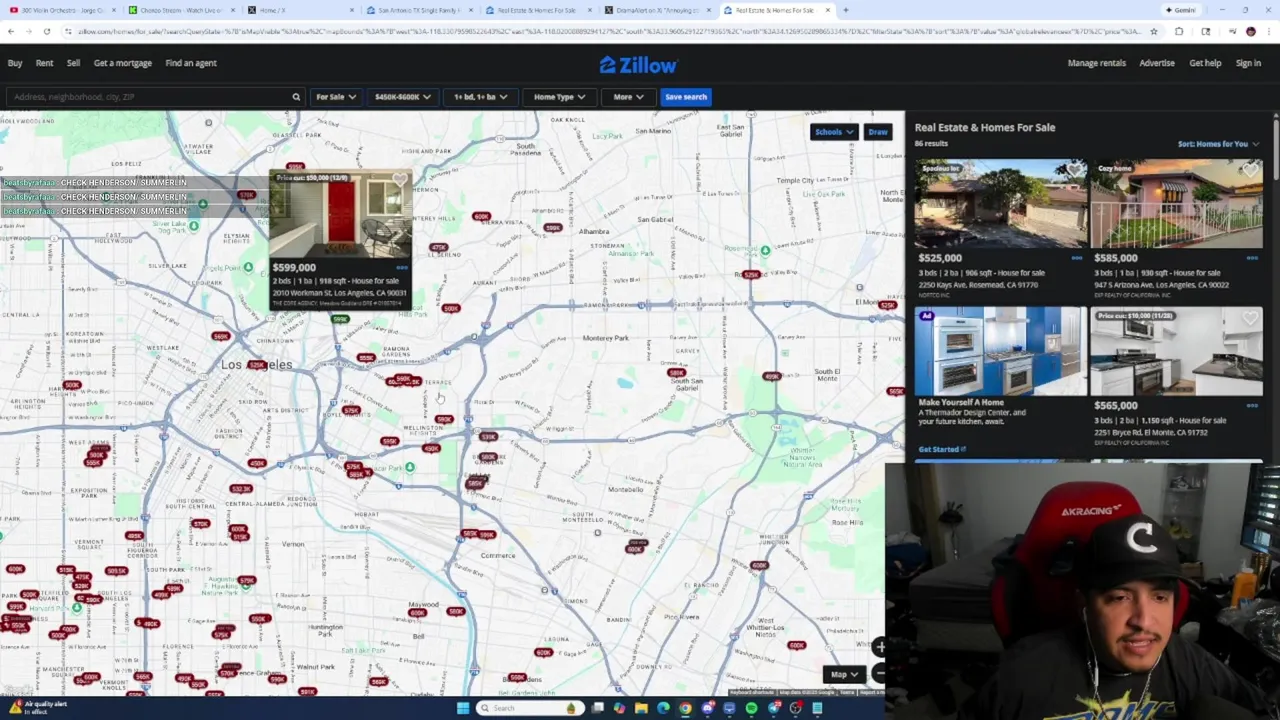Open Spotify from taskbar
The image size is (1280, 720).
(x=751, y=708)
